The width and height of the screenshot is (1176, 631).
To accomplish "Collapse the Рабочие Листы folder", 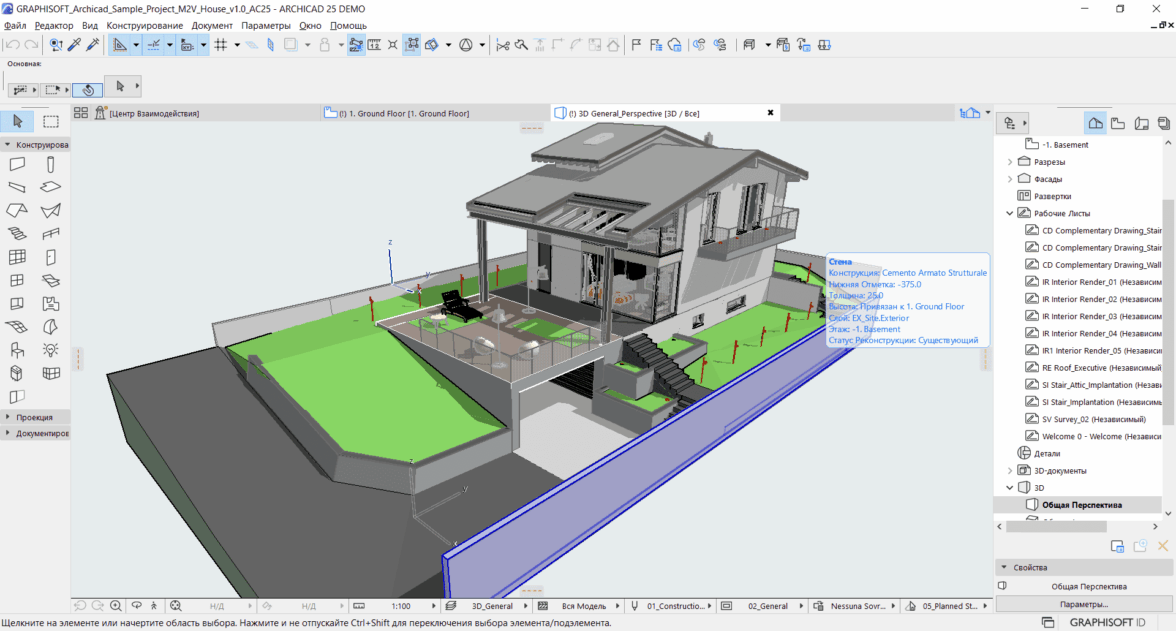I will [1010, 213].
